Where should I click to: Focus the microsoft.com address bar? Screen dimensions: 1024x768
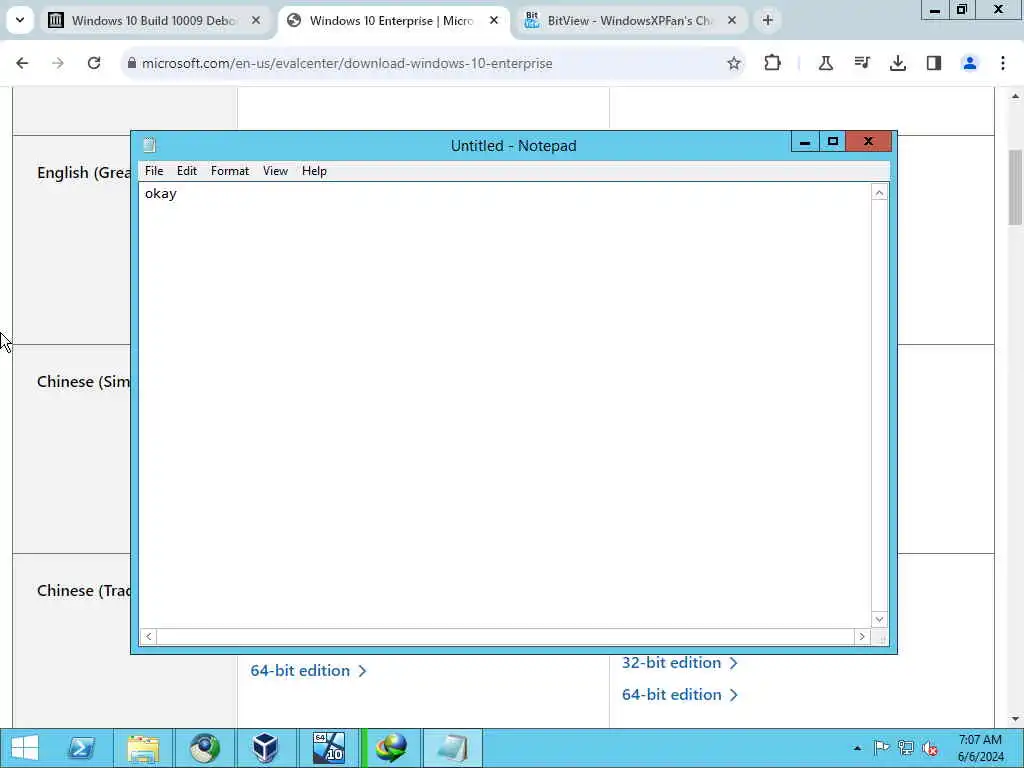[x=431, y=63]
